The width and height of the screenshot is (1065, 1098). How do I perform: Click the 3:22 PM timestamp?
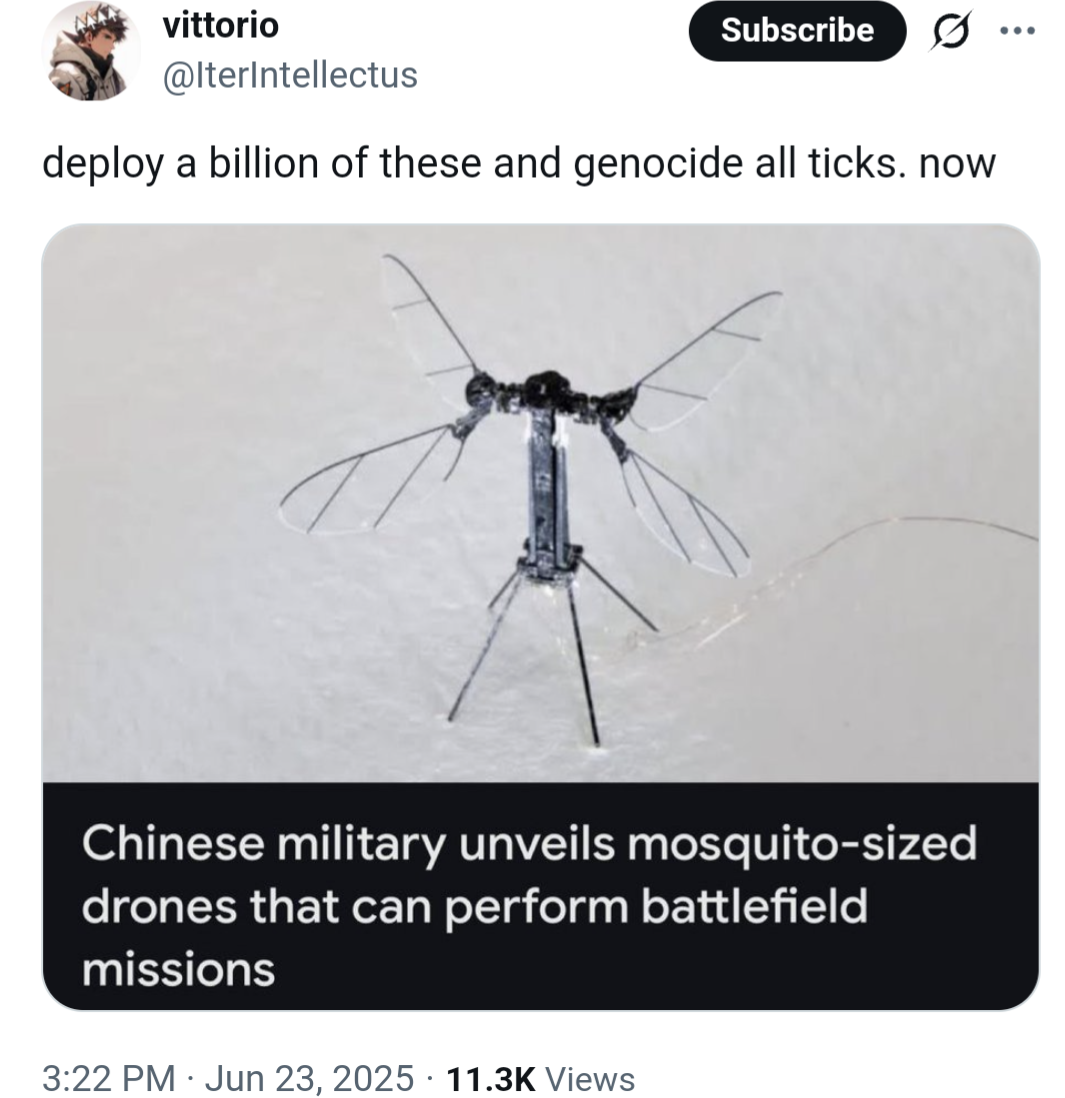click(109, 1077)
